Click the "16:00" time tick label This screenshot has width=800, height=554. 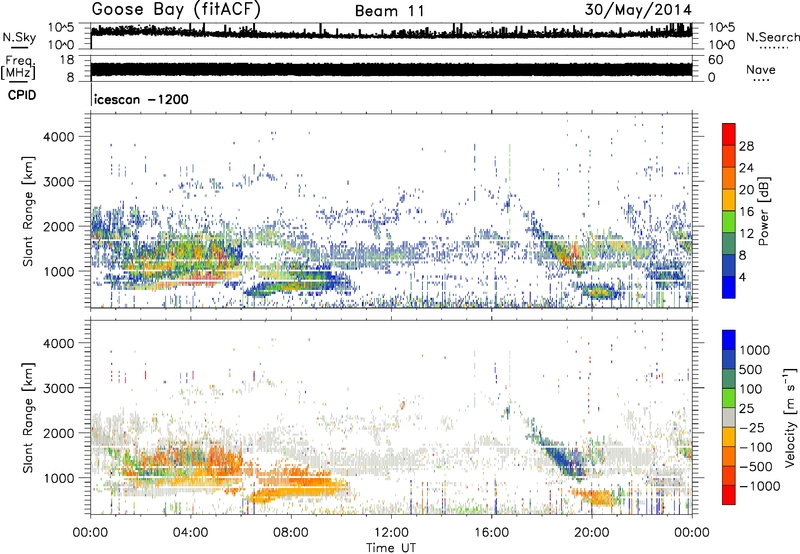(491, 533)
